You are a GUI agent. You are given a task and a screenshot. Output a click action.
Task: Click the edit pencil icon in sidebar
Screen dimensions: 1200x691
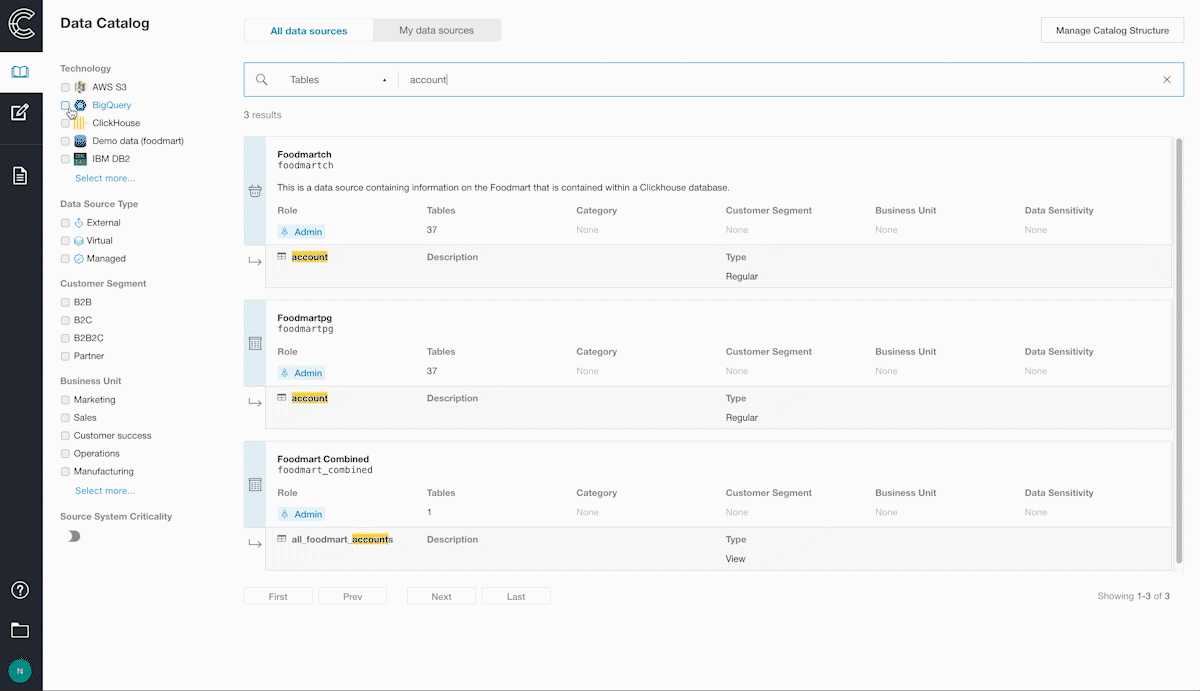tap(20, 112)
